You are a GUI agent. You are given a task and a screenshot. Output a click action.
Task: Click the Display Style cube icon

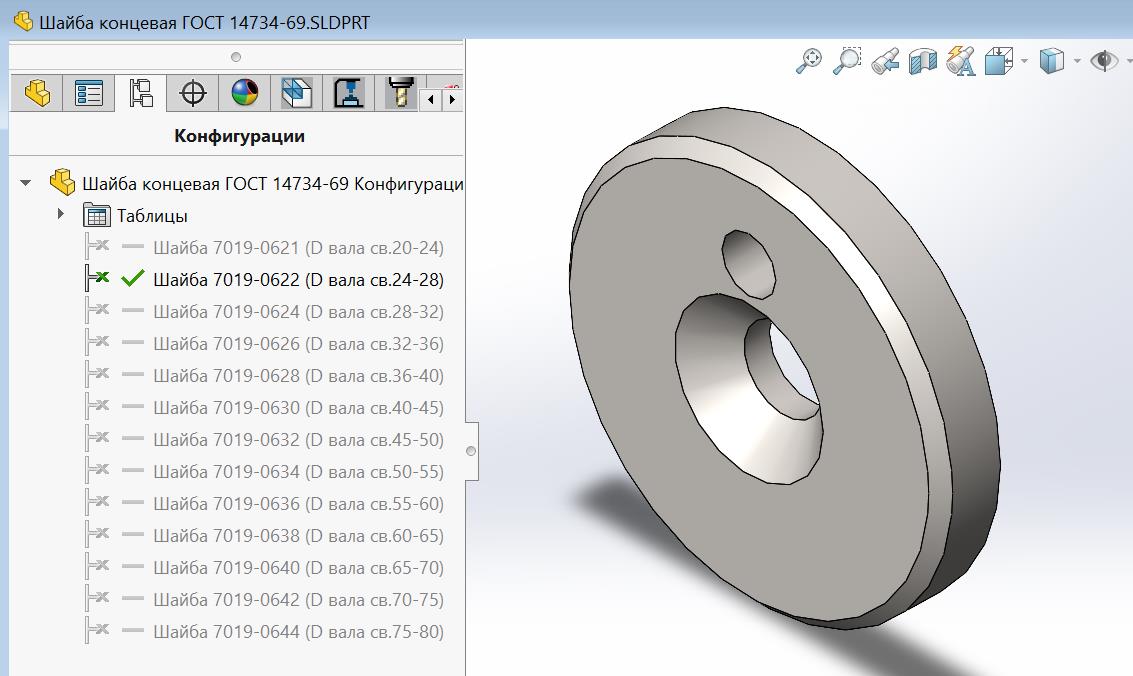[x=1051, y=61]
